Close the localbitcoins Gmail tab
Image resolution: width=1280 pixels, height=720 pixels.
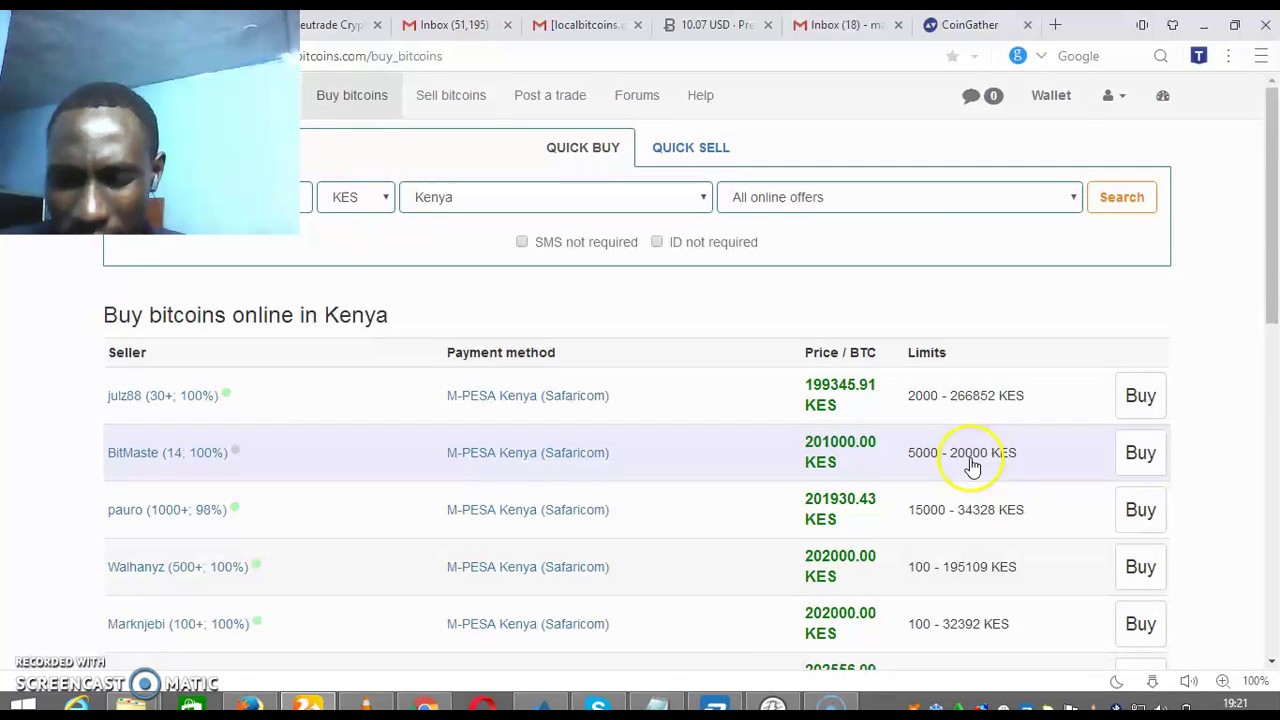[x=637, y=25]
